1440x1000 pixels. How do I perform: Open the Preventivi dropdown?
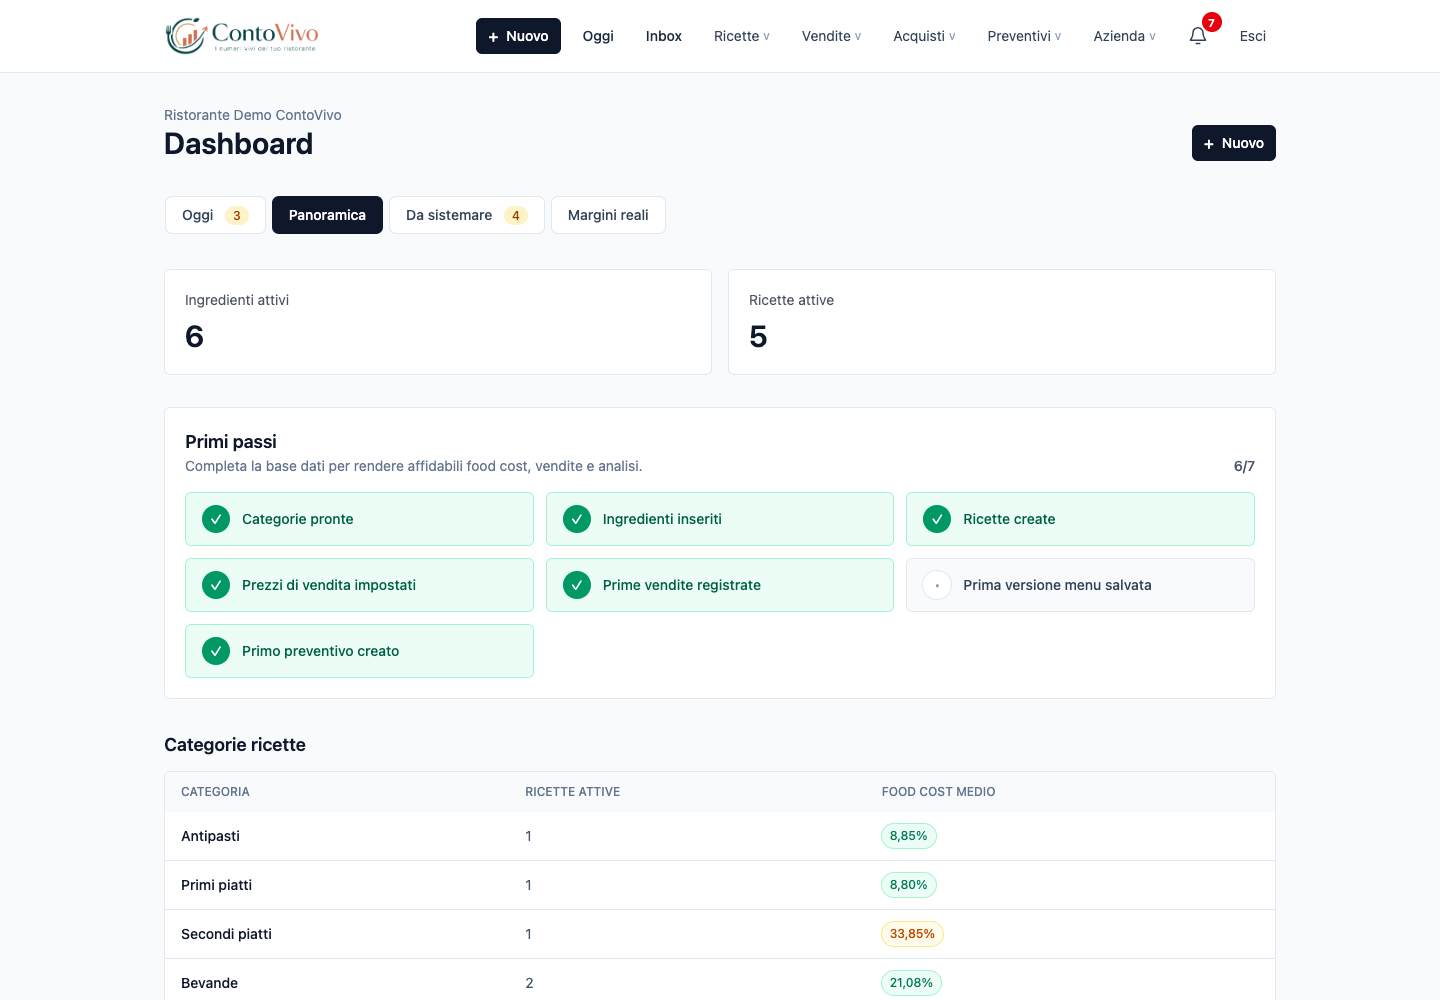pyautogui.click(x=1024, y=36)
